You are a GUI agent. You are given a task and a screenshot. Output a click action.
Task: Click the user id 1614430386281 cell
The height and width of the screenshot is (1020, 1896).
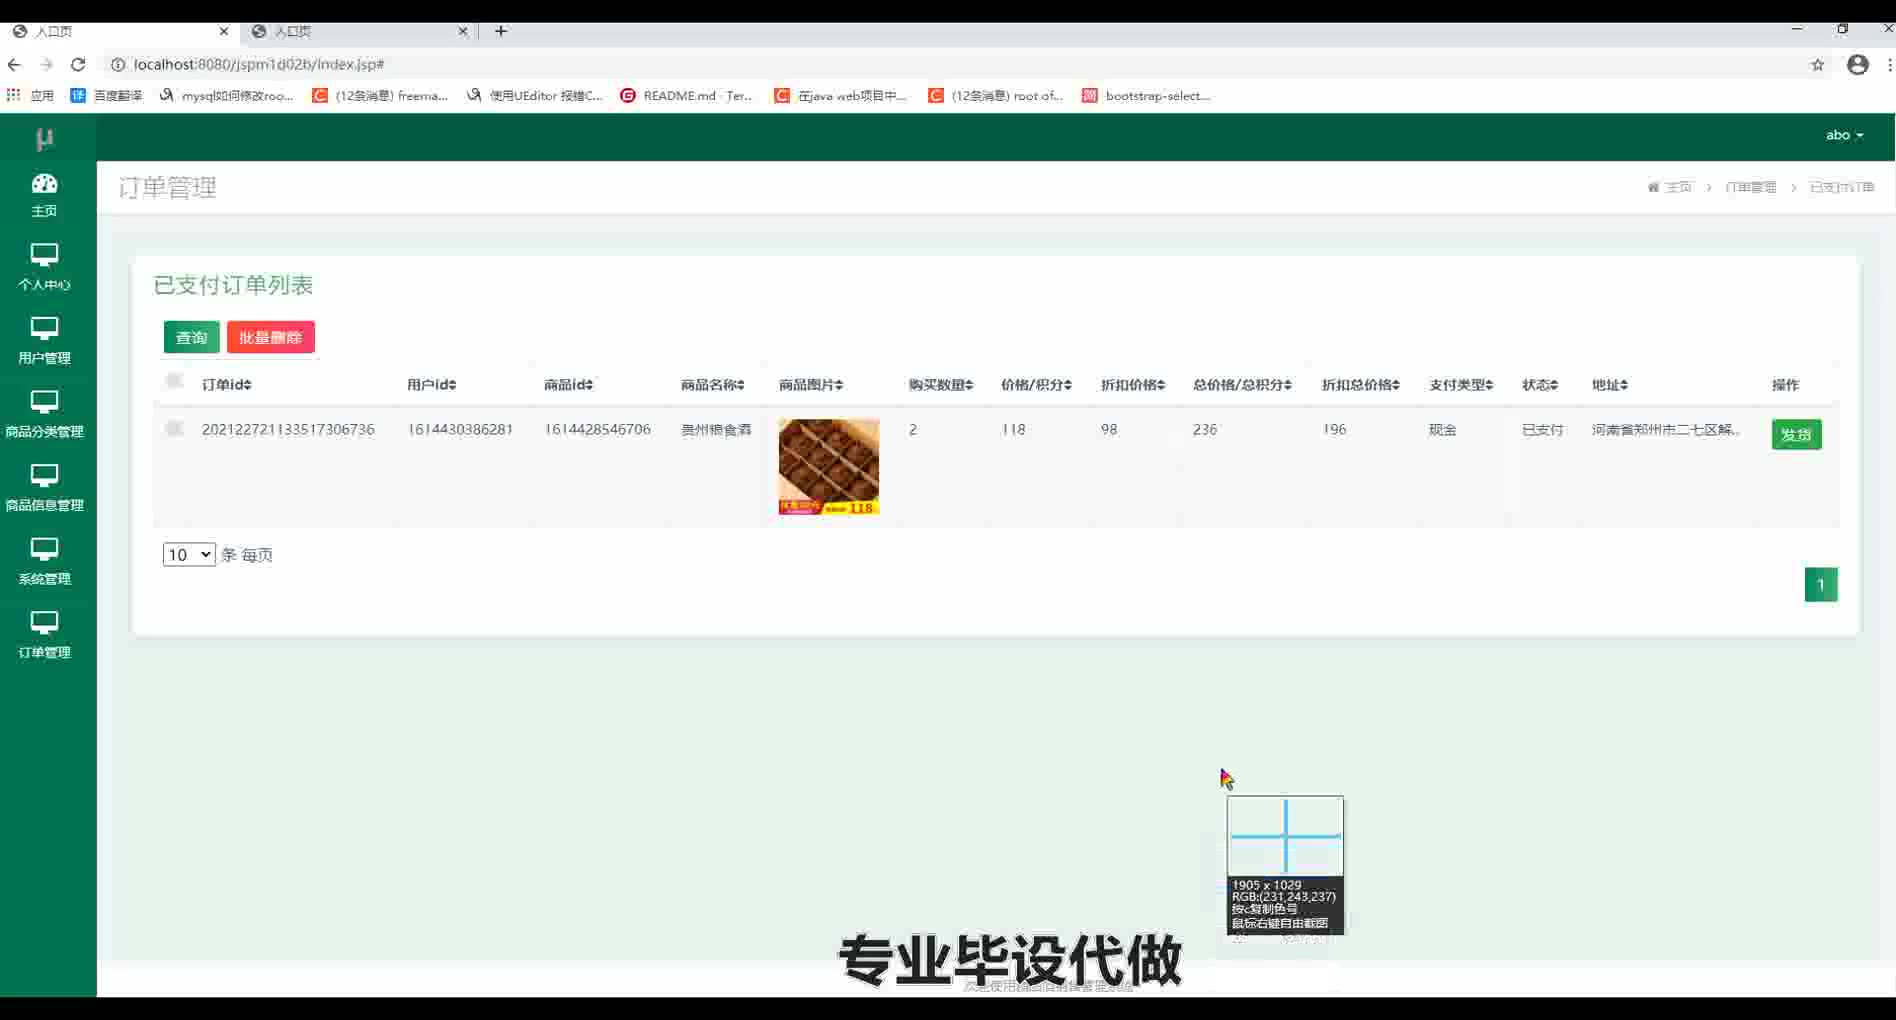click(460, 429)
